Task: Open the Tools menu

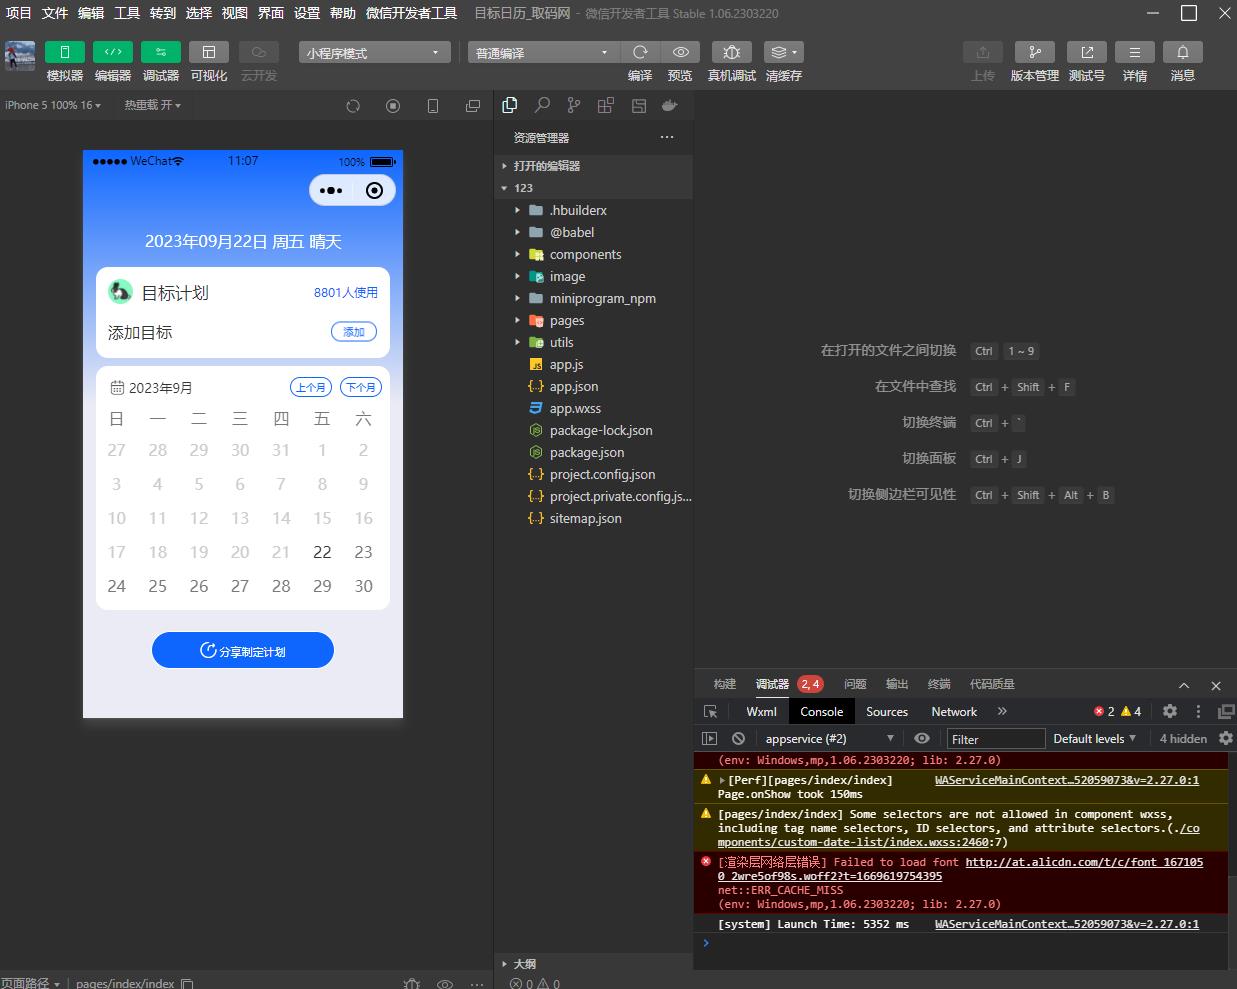Action: [x=127, y=13]
